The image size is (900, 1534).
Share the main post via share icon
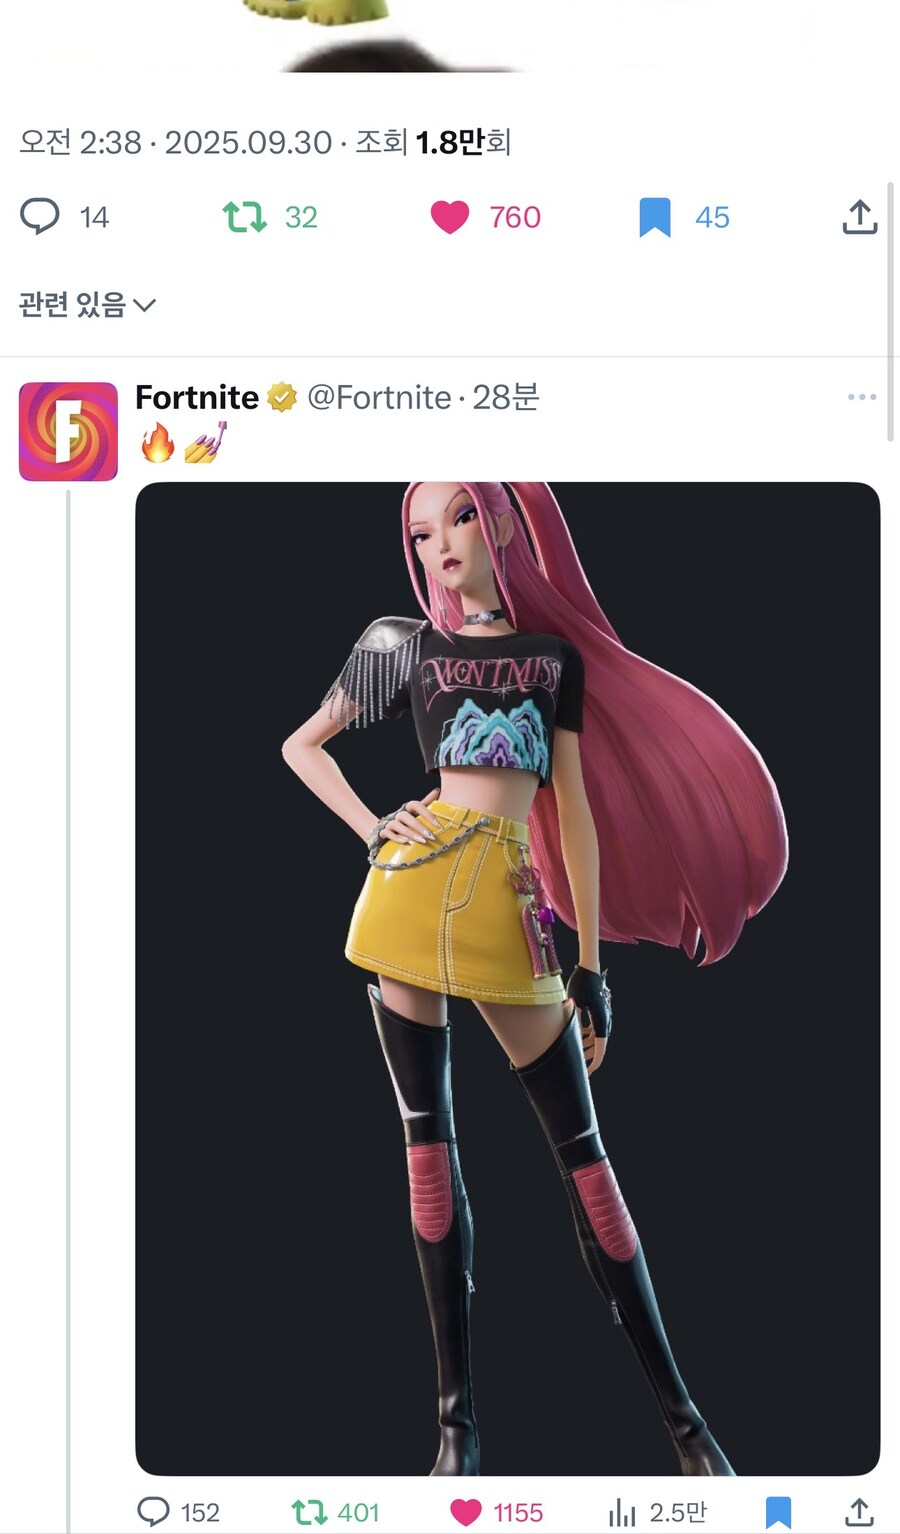point(859,217)
